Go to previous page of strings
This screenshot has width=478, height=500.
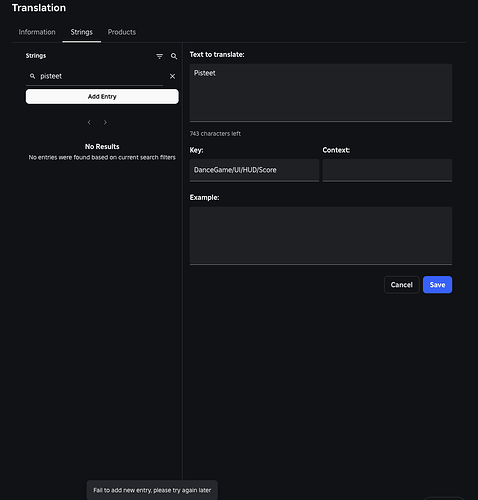coord(89,122)
